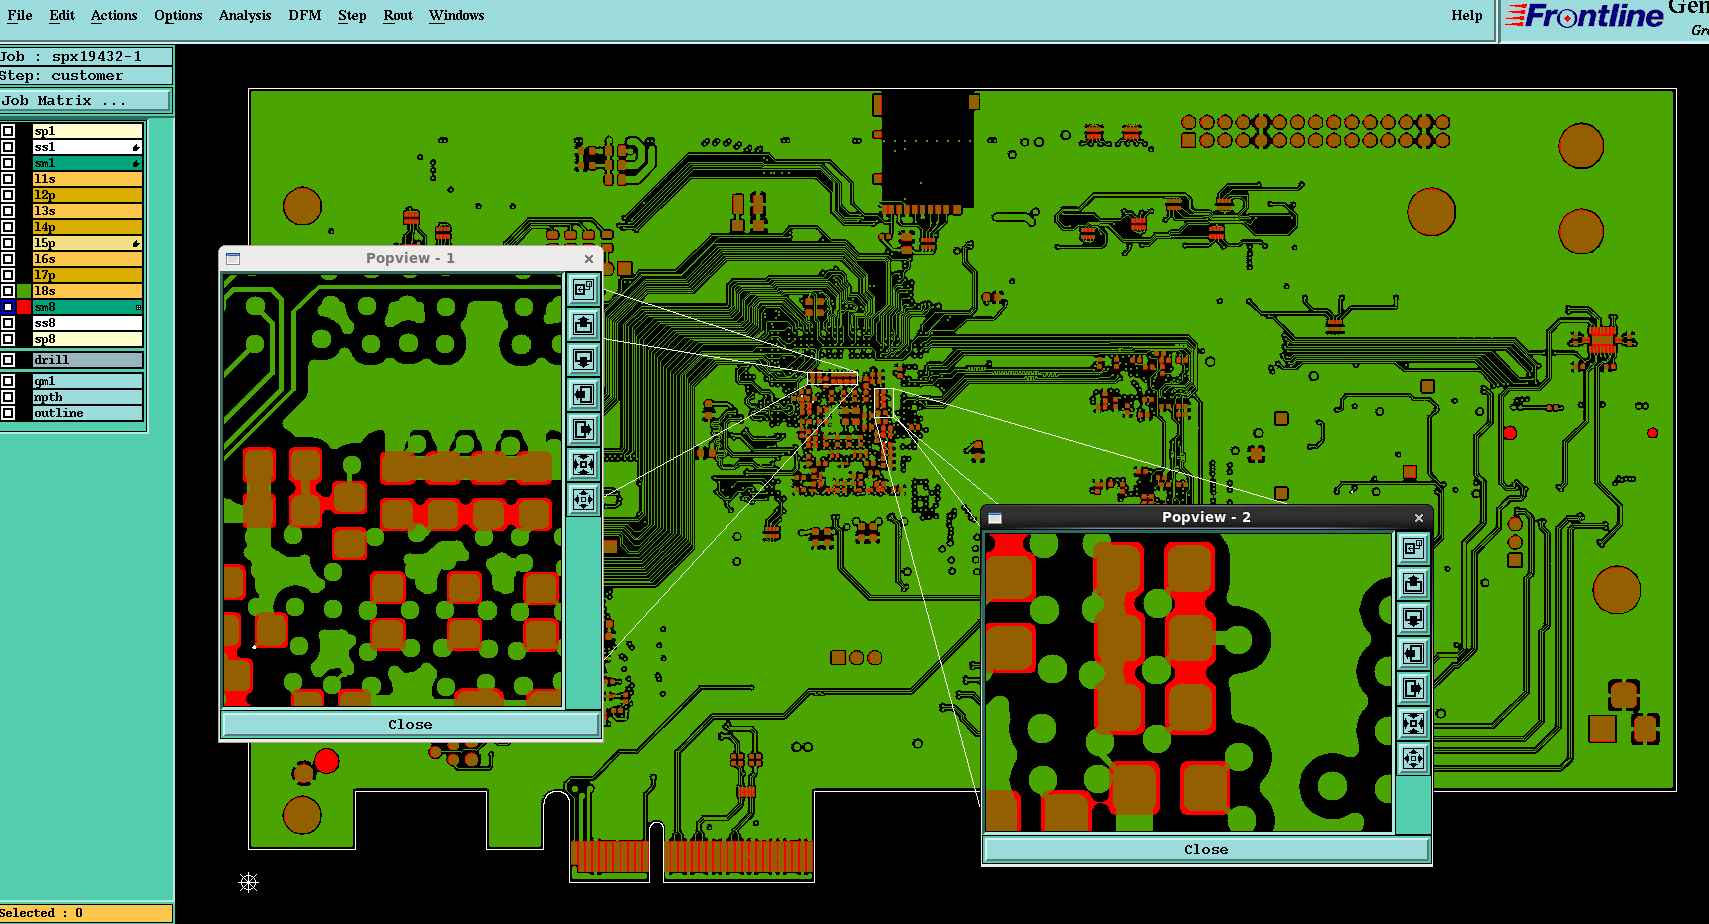
Task: Toggle the outline layer checkbox
Action: (8, 413)
